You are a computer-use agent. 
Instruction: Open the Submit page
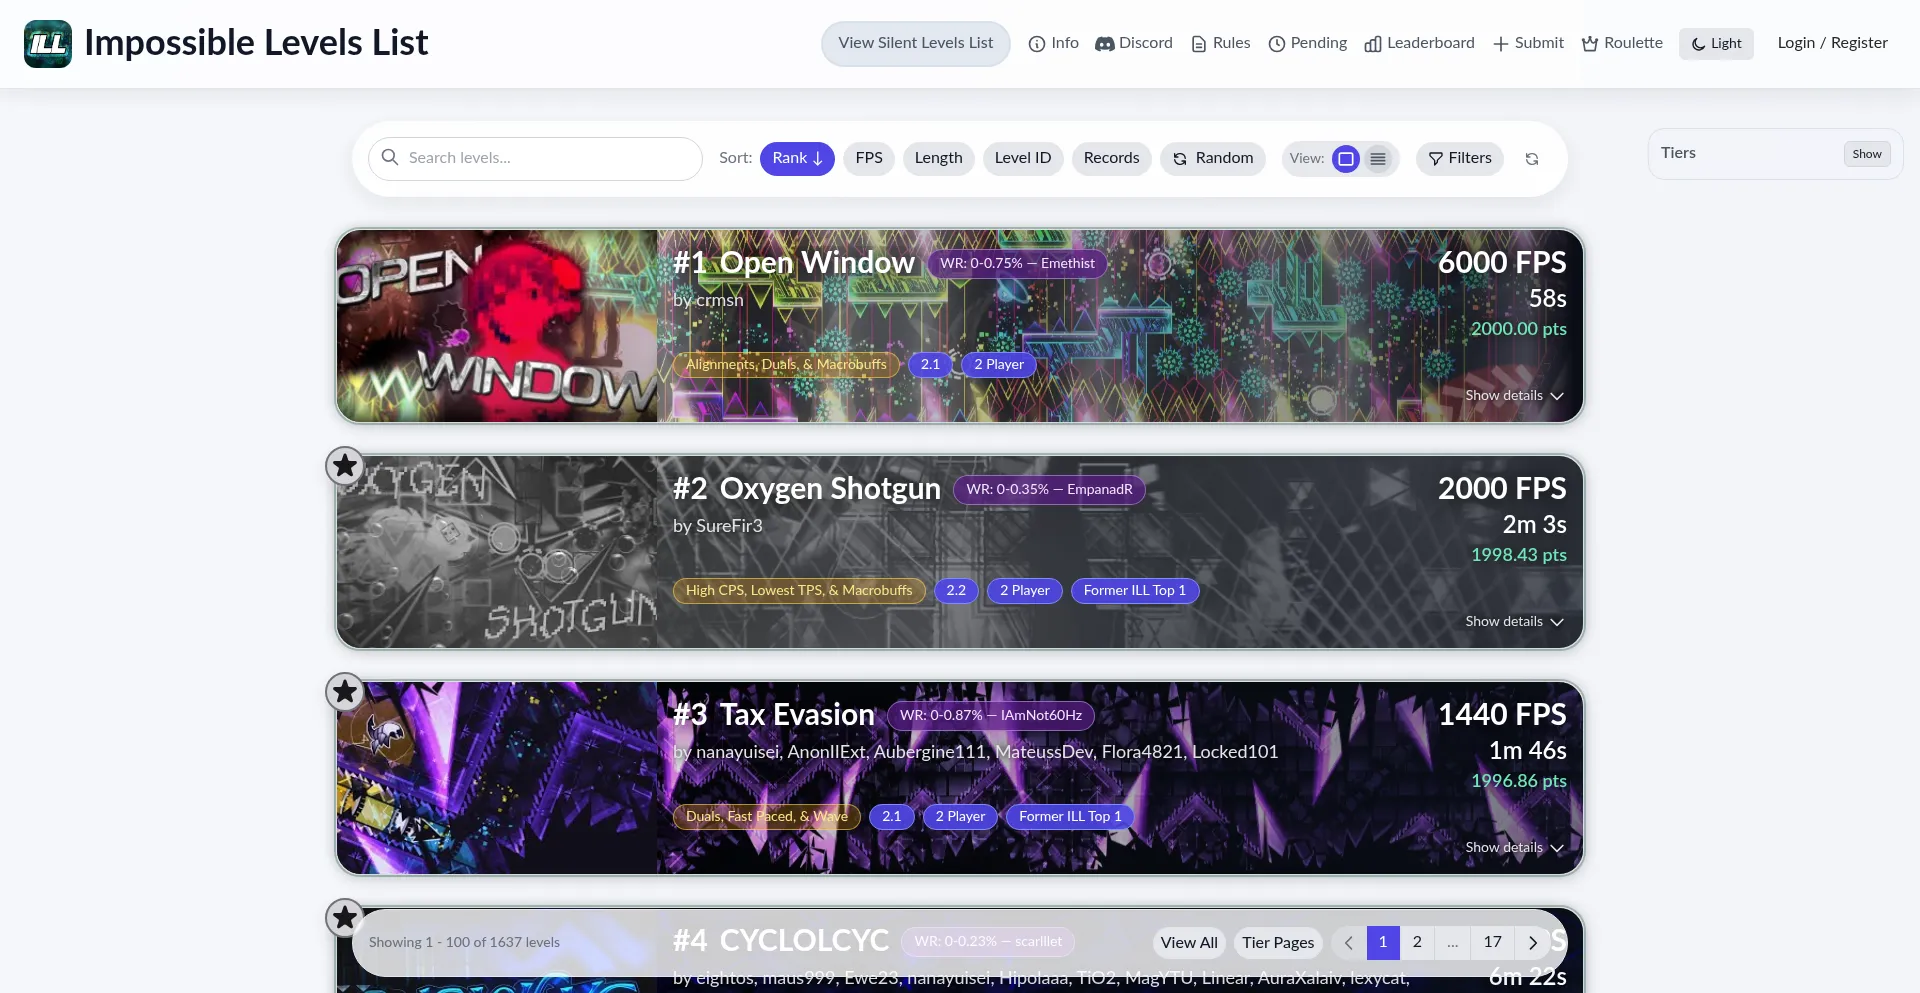[x=1529, y=43]
